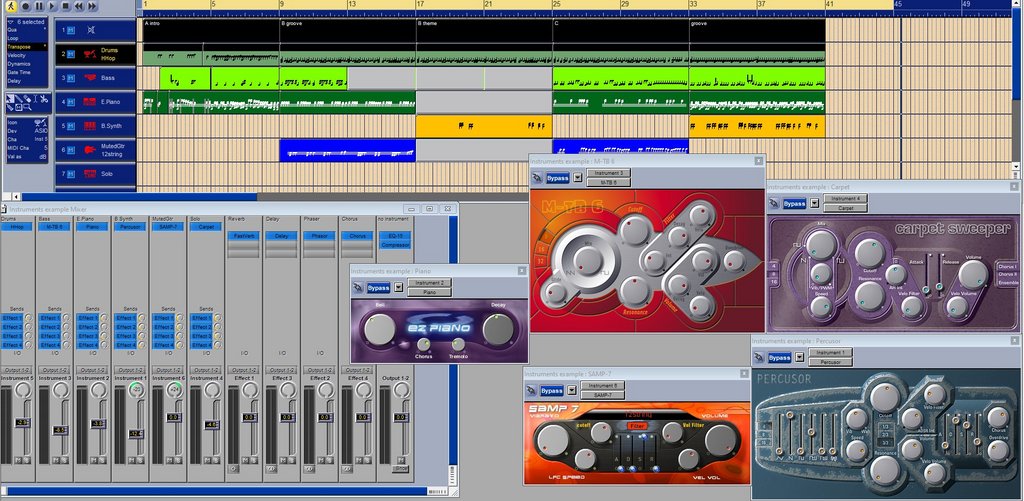Click the Drums track drum-kit icon
The image size is (1024, 501).
tap(90, 54)
